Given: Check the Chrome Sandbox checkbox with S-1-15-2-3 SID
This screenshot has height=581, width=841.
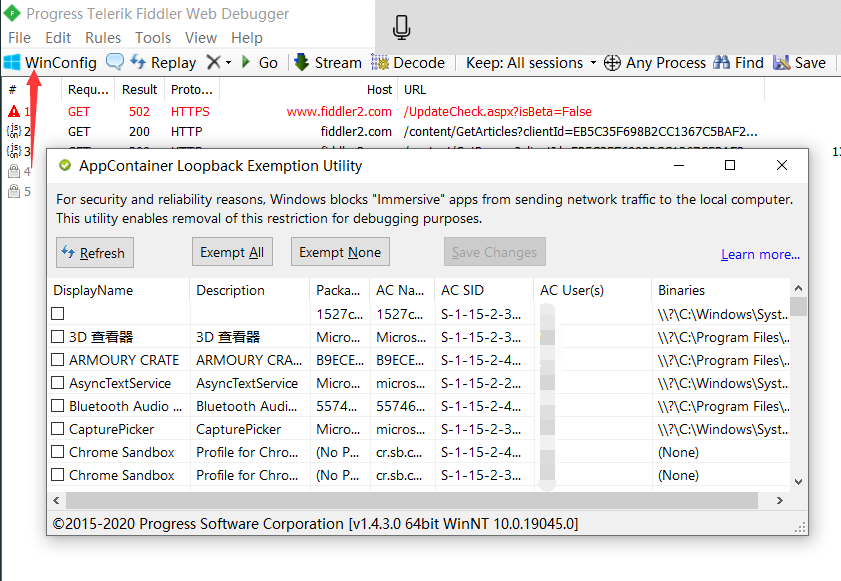Looking at the screenshot, I should (57, 475).
